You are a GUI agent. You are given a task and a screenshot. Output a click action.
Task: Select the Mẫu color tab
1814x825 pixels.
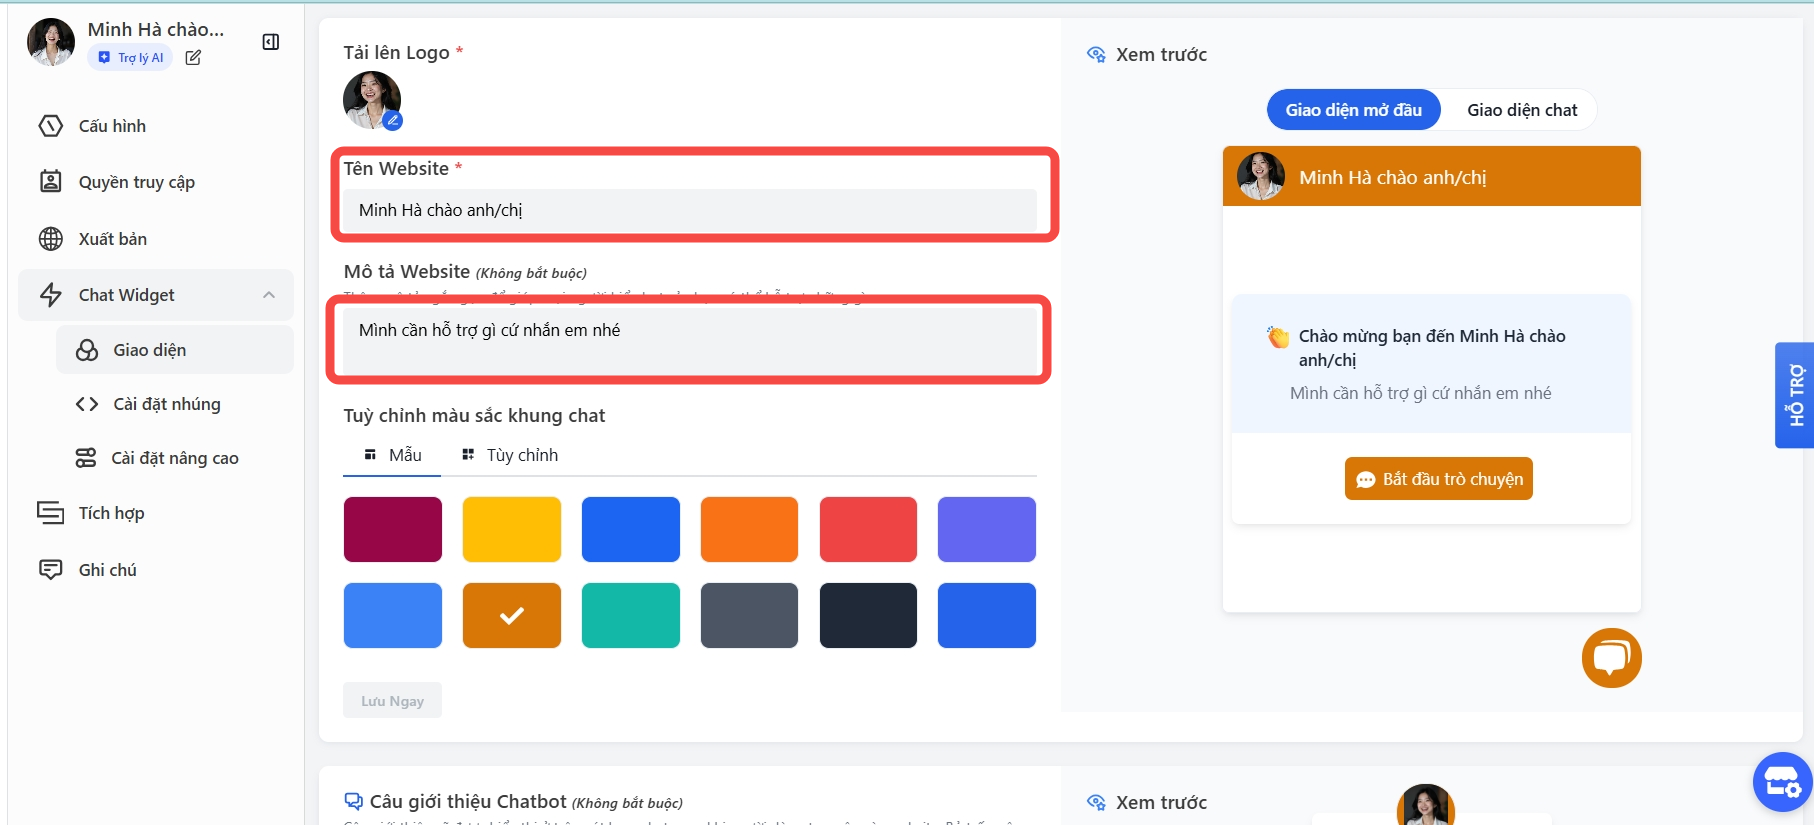coord(393,455)
